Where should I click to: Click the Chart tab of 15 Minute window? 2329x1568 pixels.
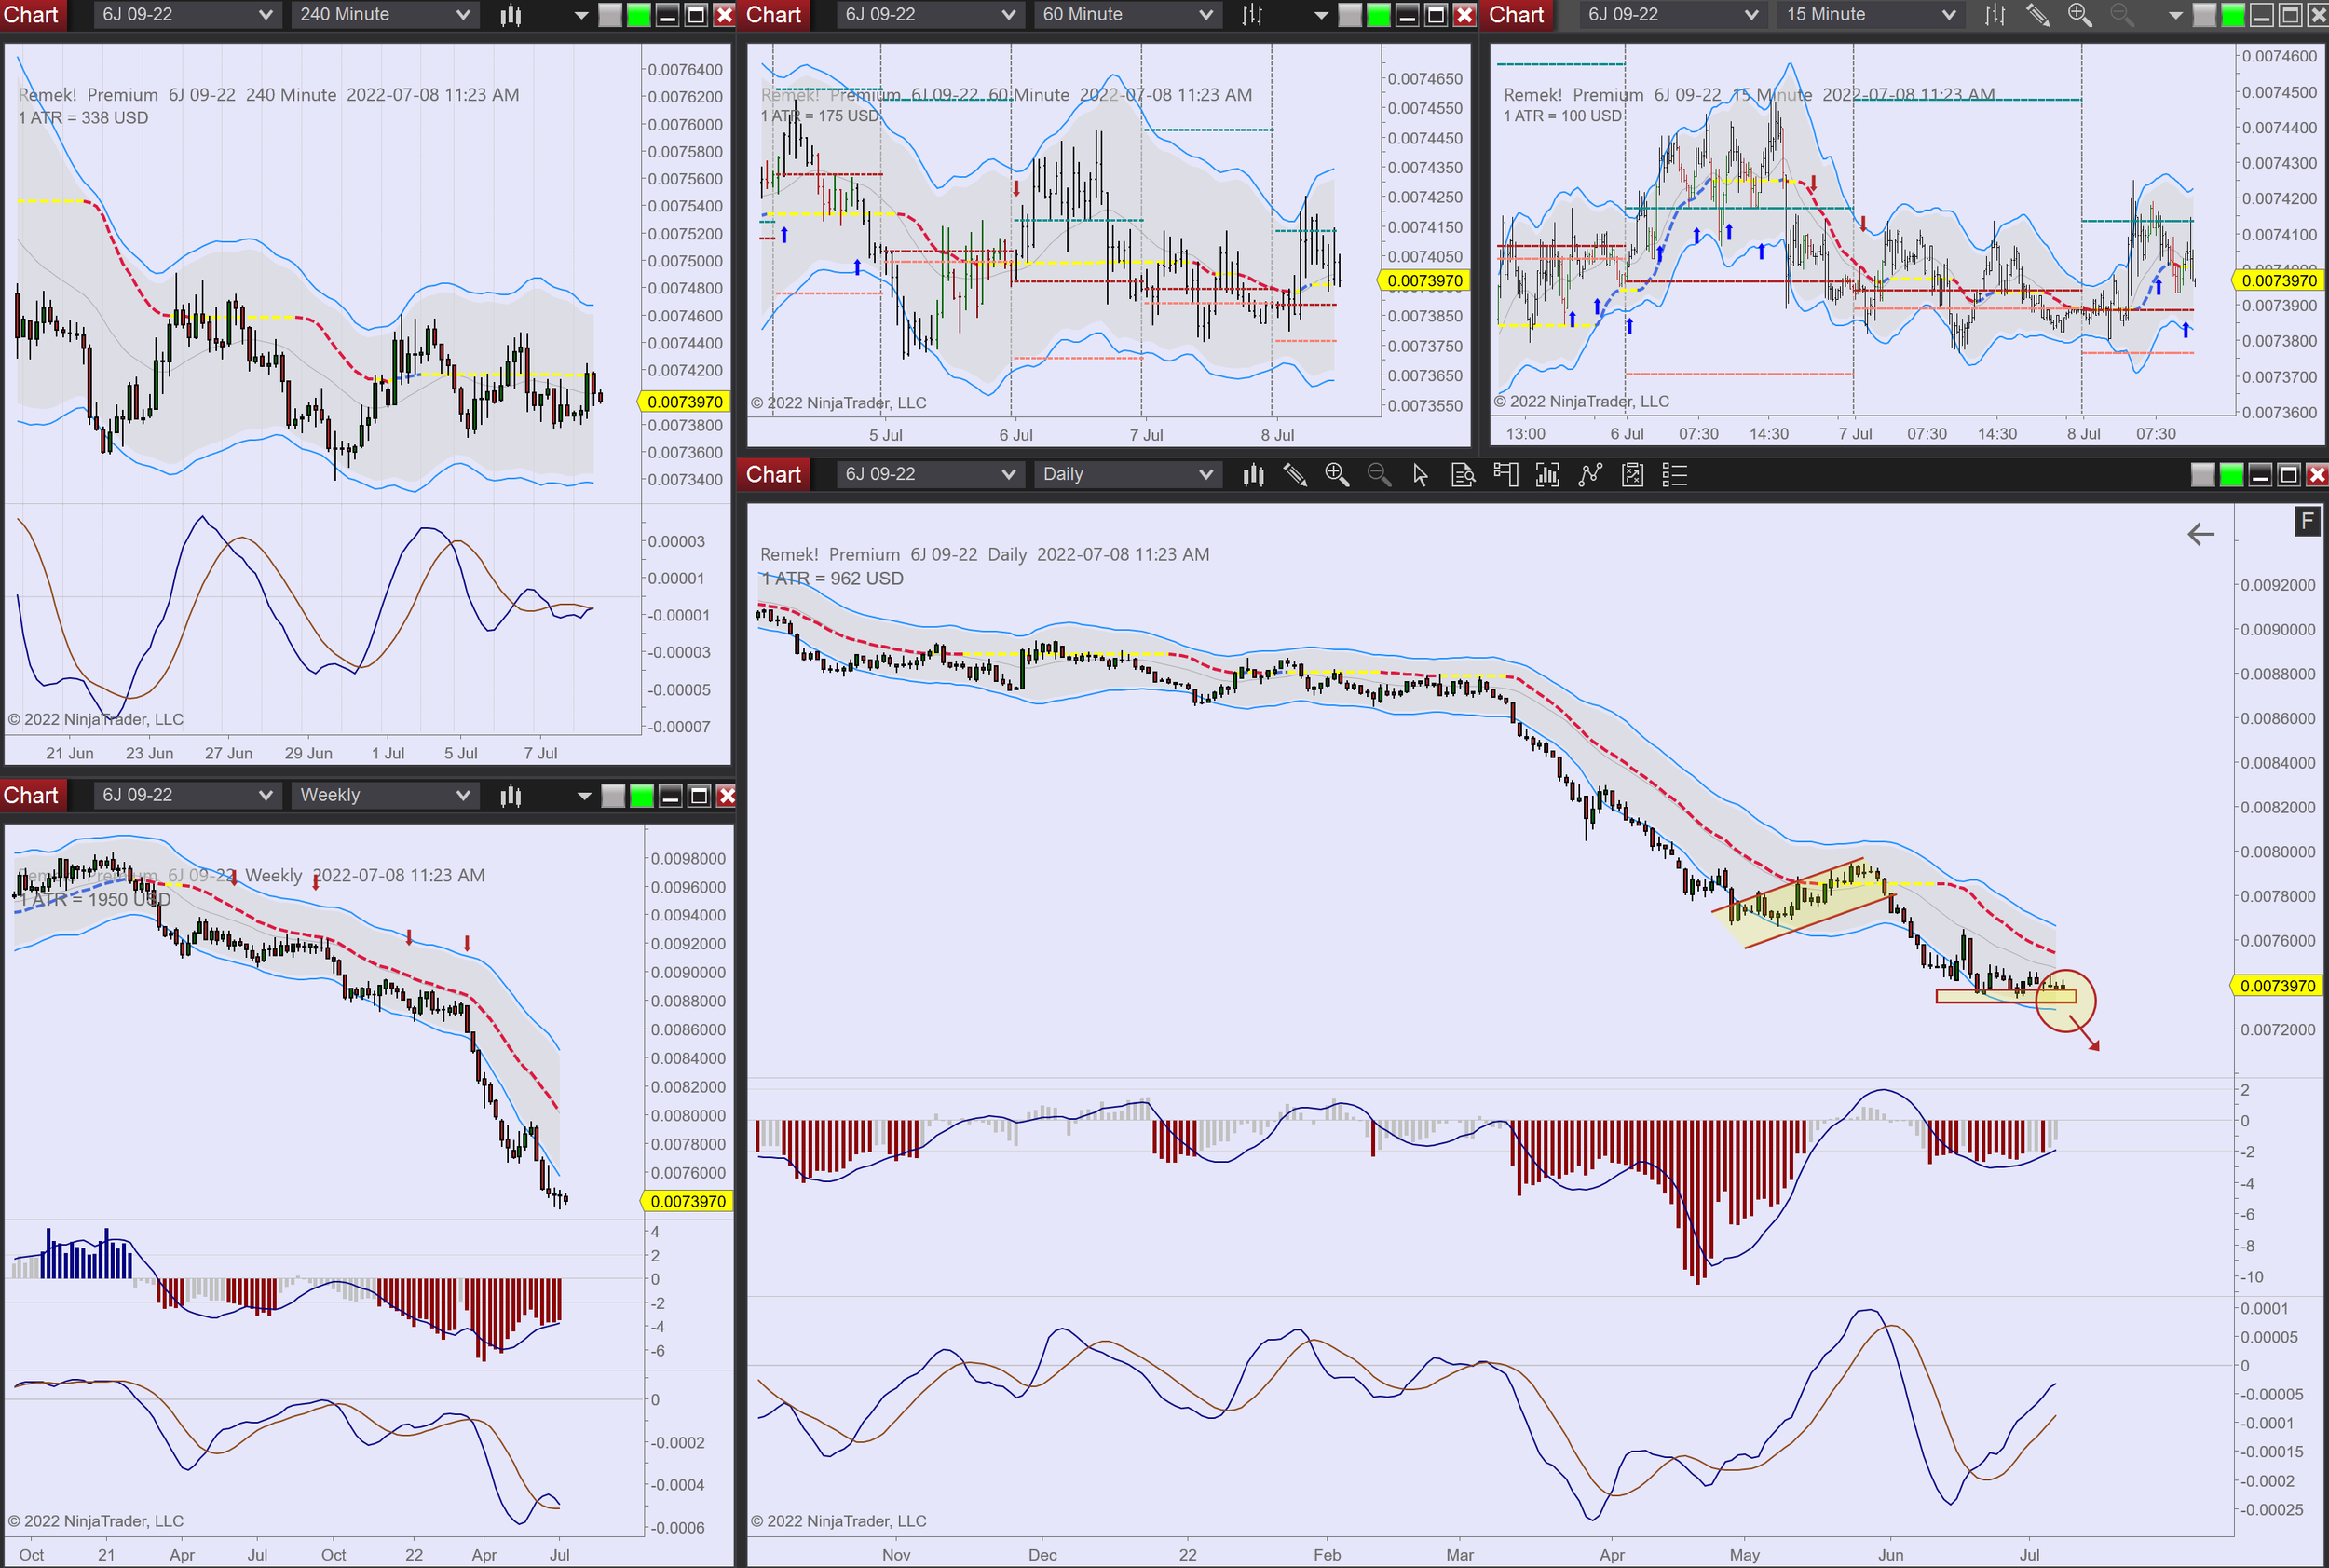tap(1516, 15)
